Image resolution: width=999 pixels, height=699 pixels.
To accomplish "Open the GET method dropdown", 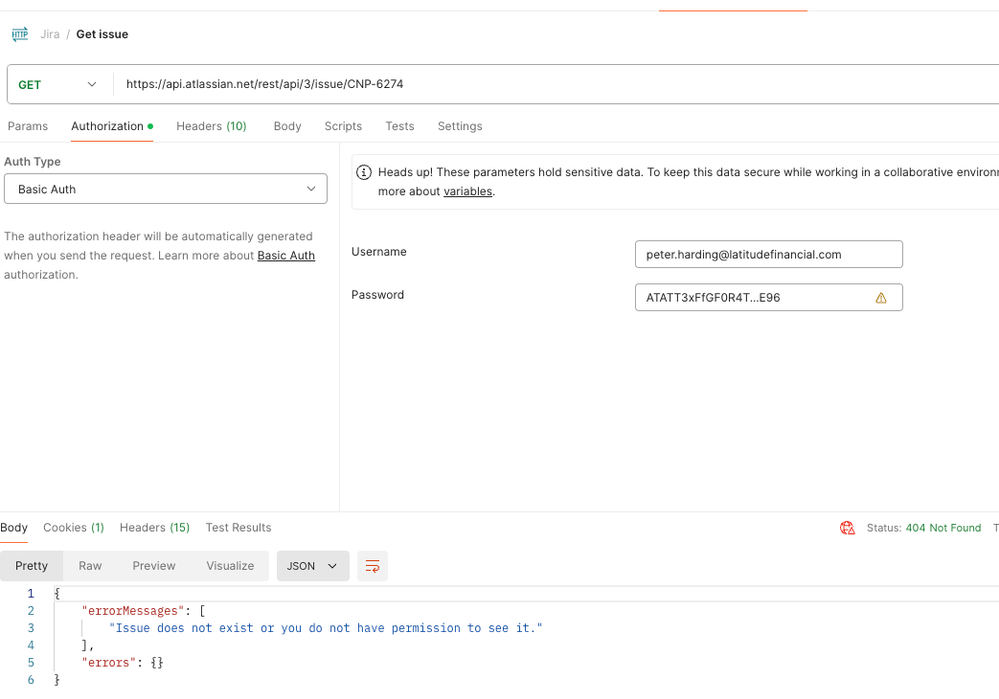I will click(57, 84).
